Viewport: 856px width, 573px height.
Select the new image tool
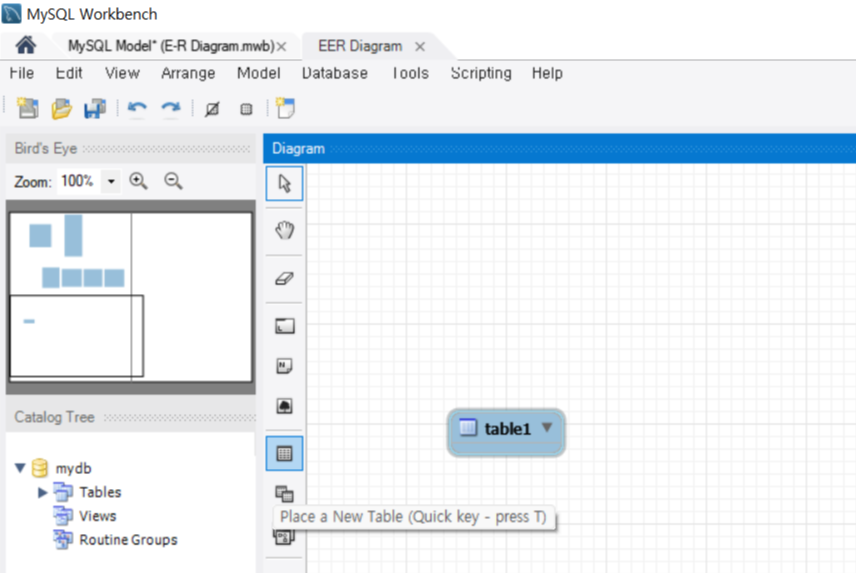(284, 406)
